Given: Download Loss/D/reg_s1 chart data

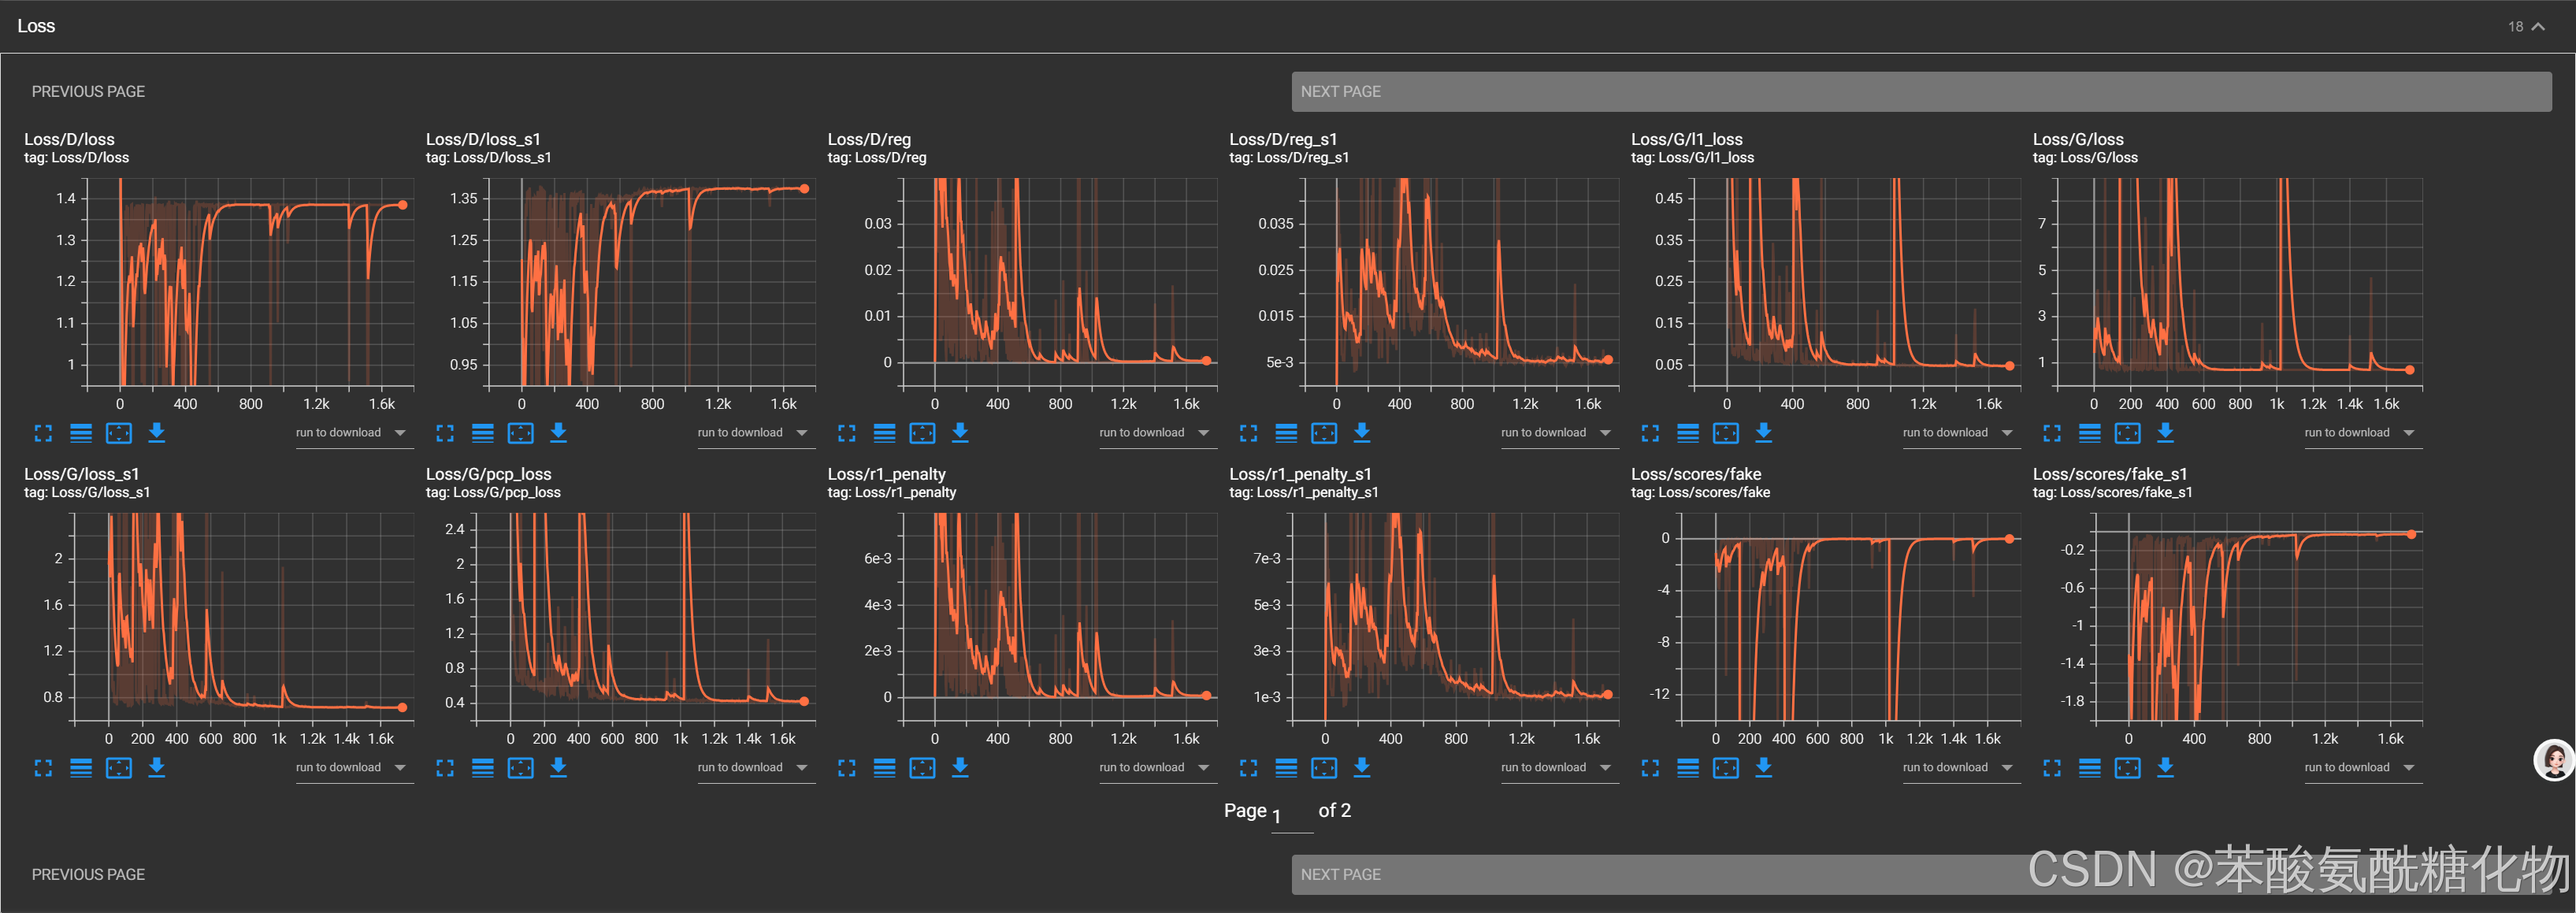Looking at the screenshot, I should pyautogui.click(x=1362, y=433).
